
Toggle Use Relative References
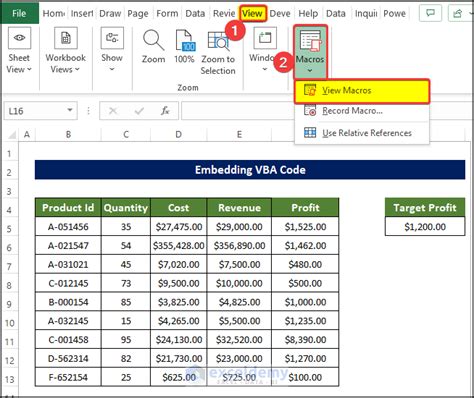coord(362,133)
